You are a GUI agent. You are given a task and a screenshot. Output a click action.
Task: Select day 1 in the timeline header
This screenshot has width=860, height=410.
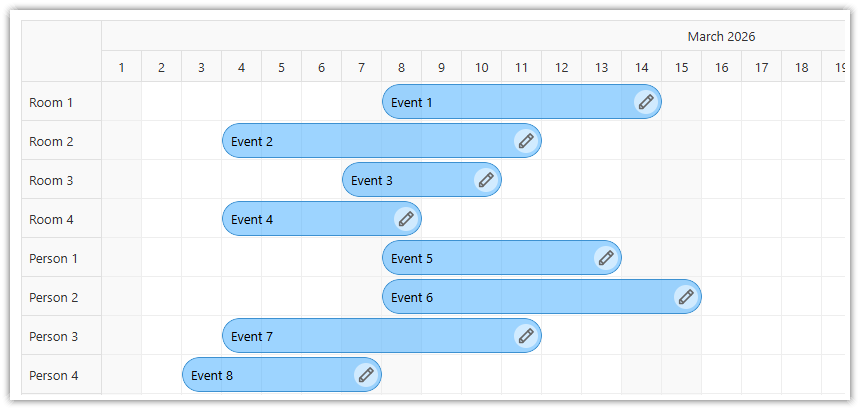click(x=122, y=68)
